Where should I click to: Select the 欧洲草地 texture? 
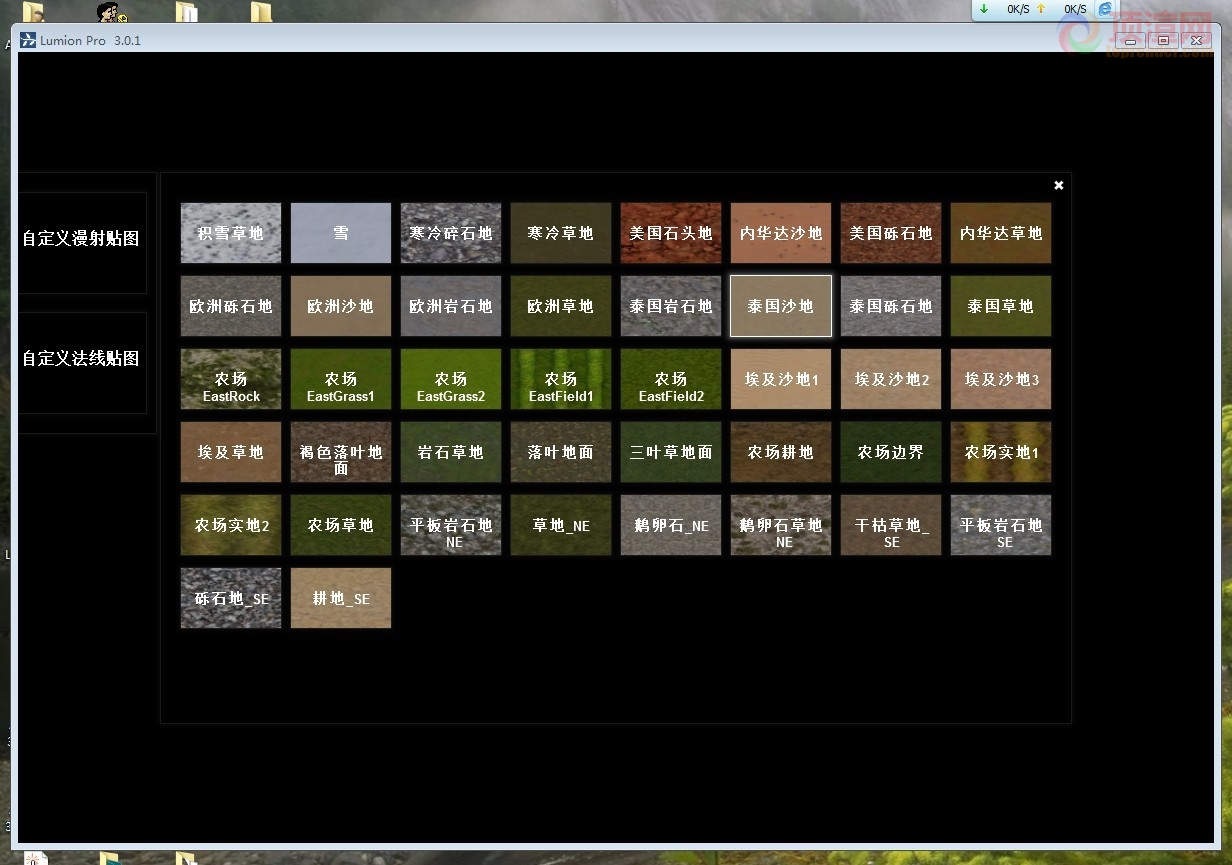click(561, 306)
